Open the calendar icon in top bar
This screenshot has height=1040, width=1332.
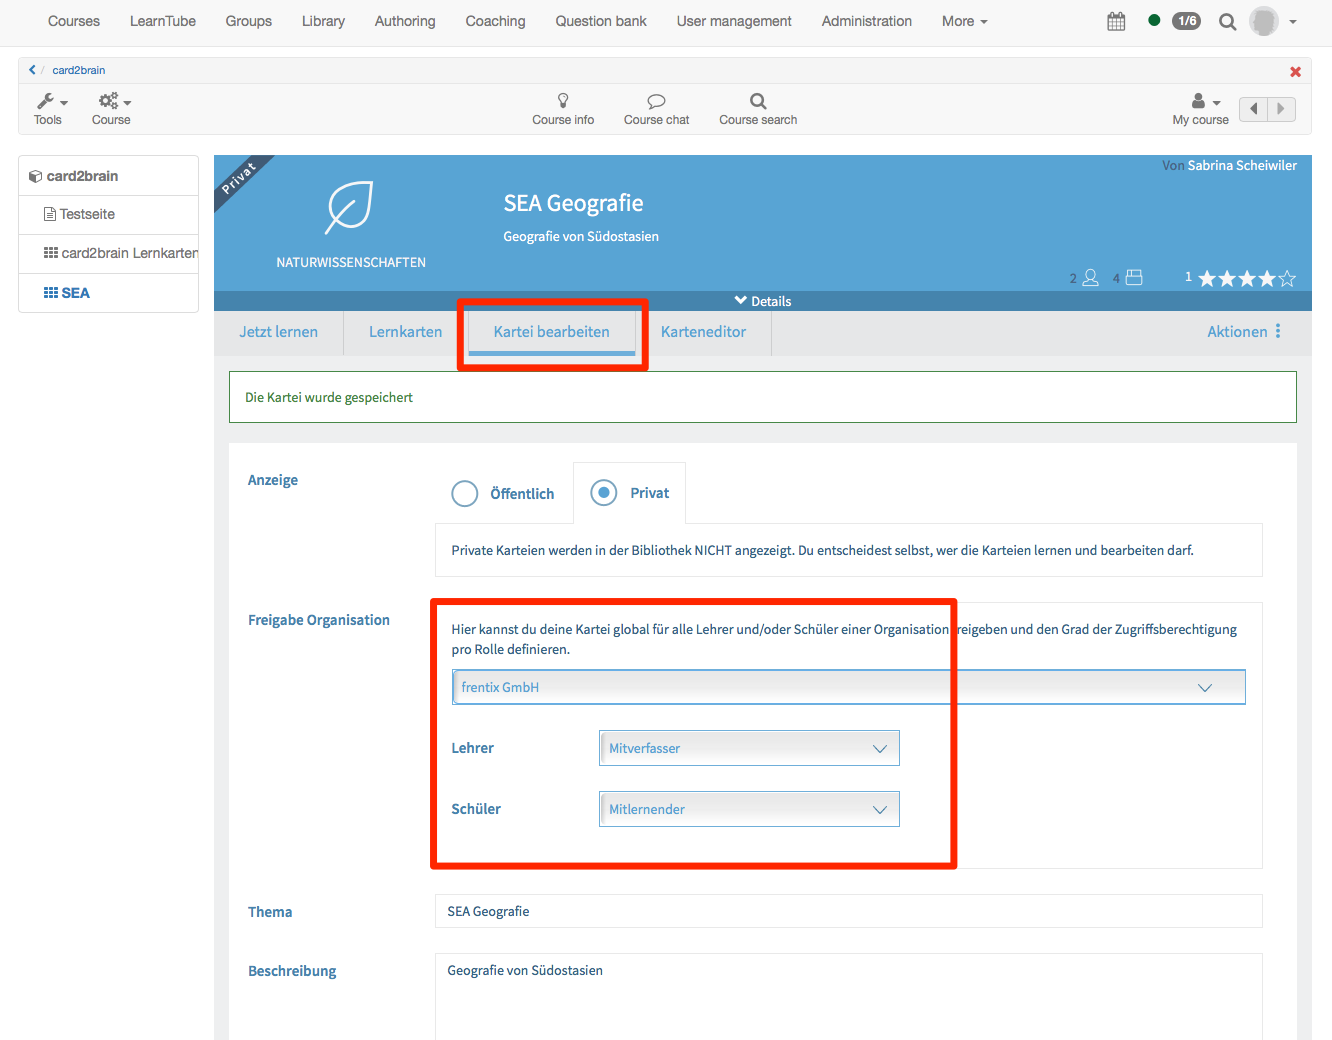pyautogui.click(x=1116, y=21)
